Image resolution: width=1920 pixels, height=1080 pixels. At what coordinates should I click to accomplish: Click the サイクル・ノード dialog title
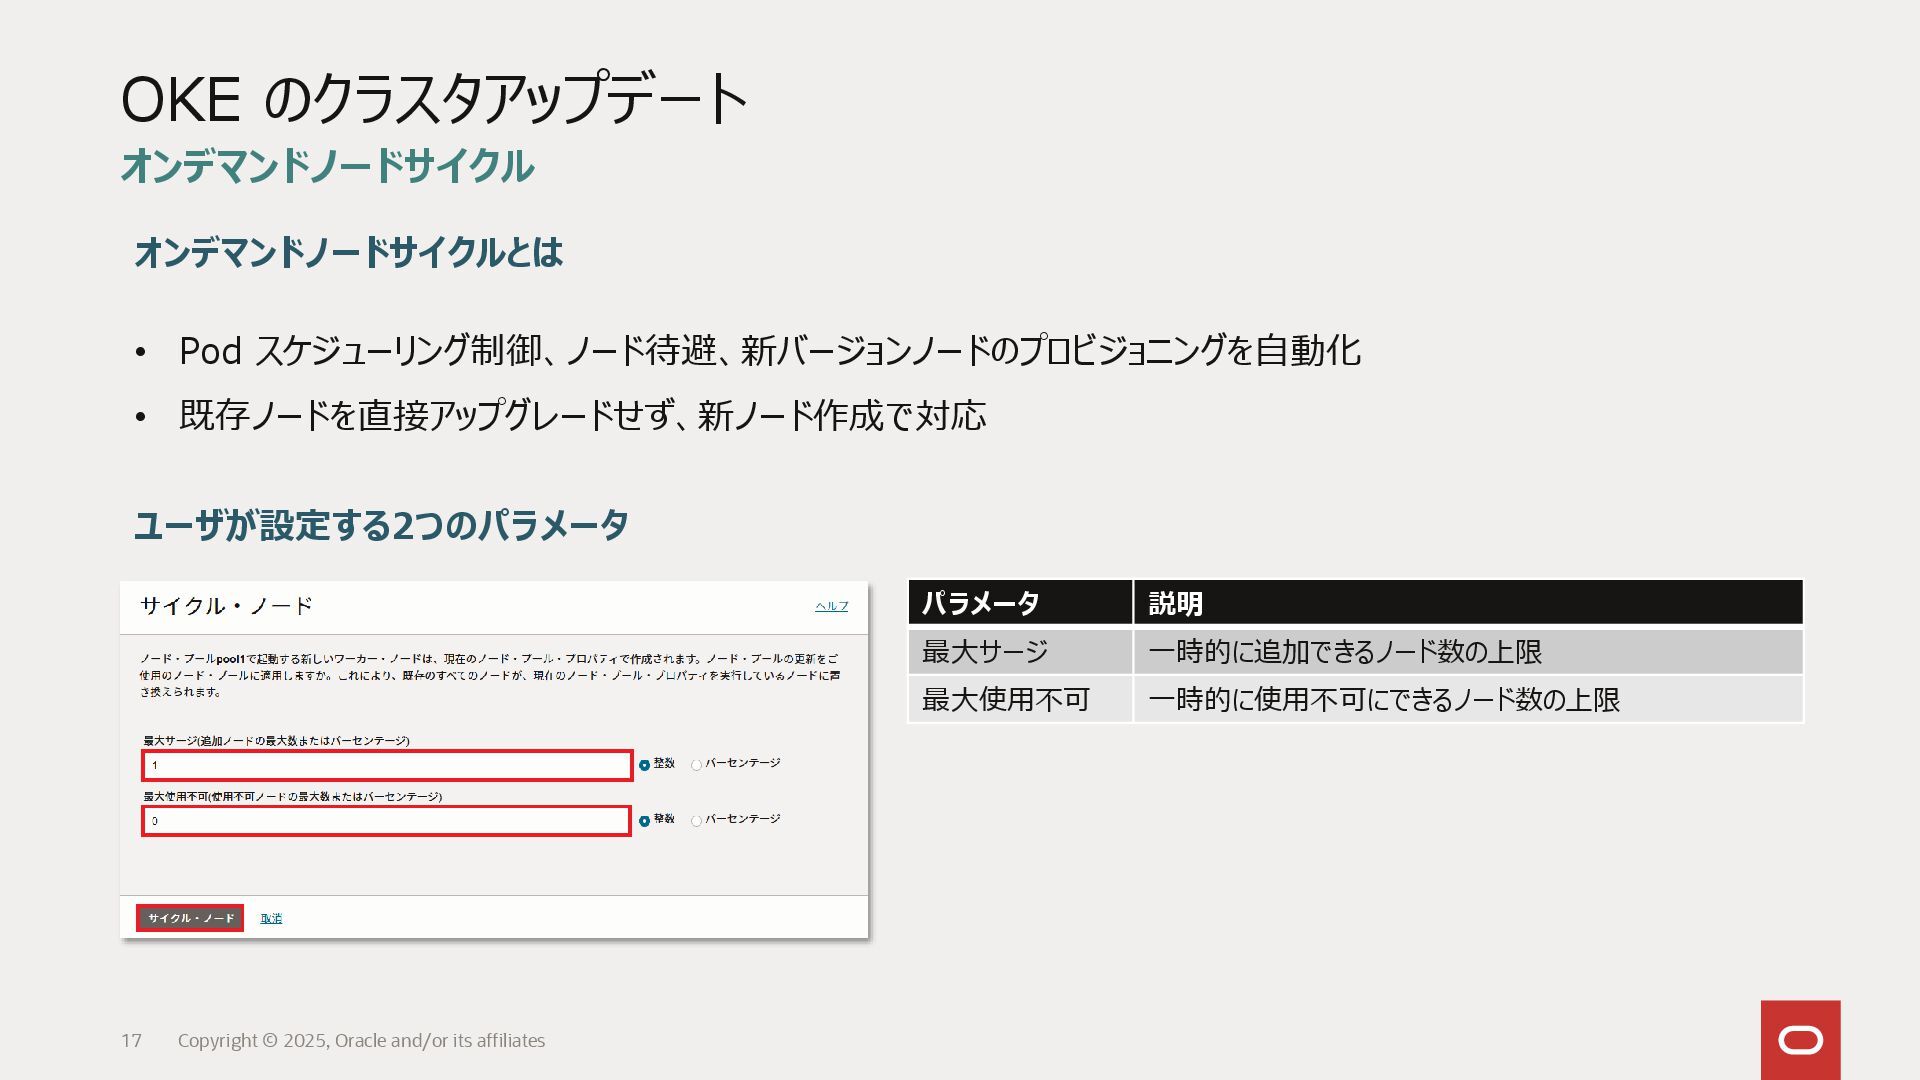pyautogui.click(x=226, y=606)
